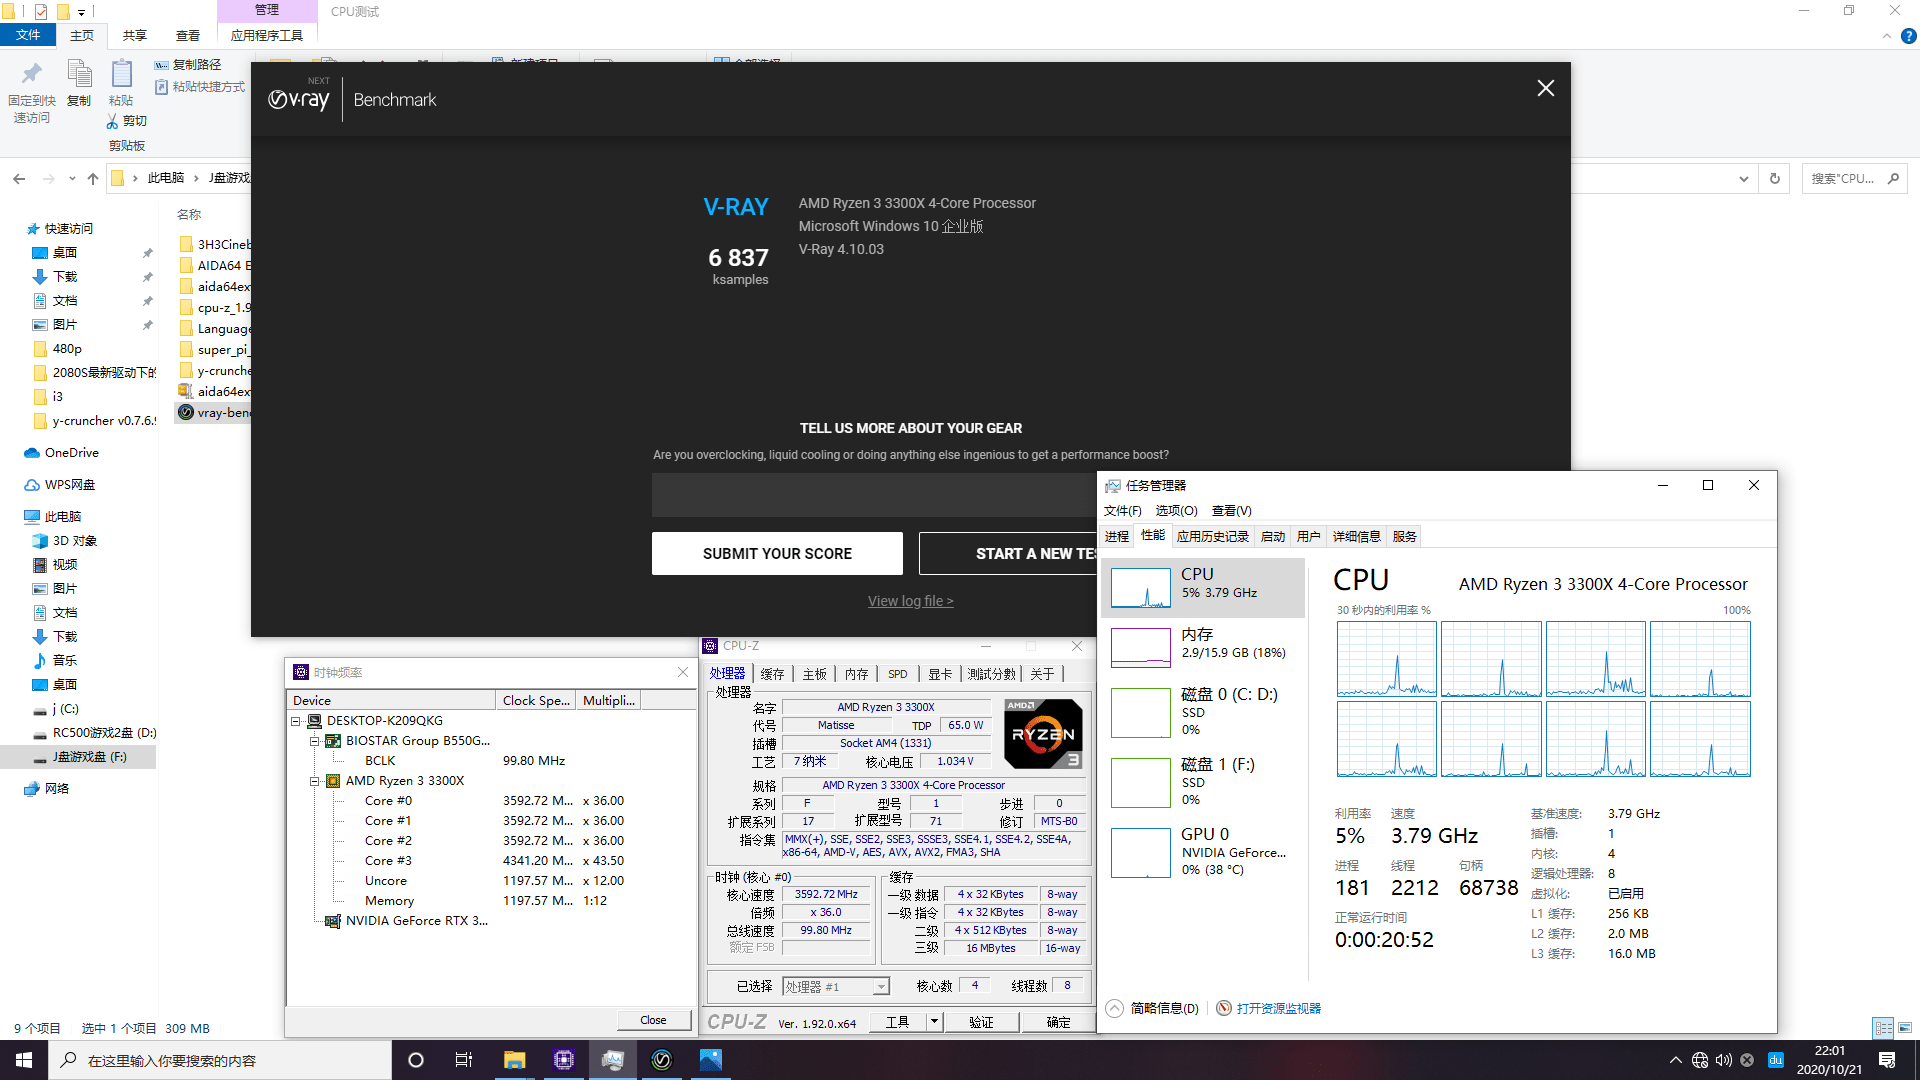1920x1080 pixels.
Task: Open Resource Monitor link
Action: click(1269, 1008)
